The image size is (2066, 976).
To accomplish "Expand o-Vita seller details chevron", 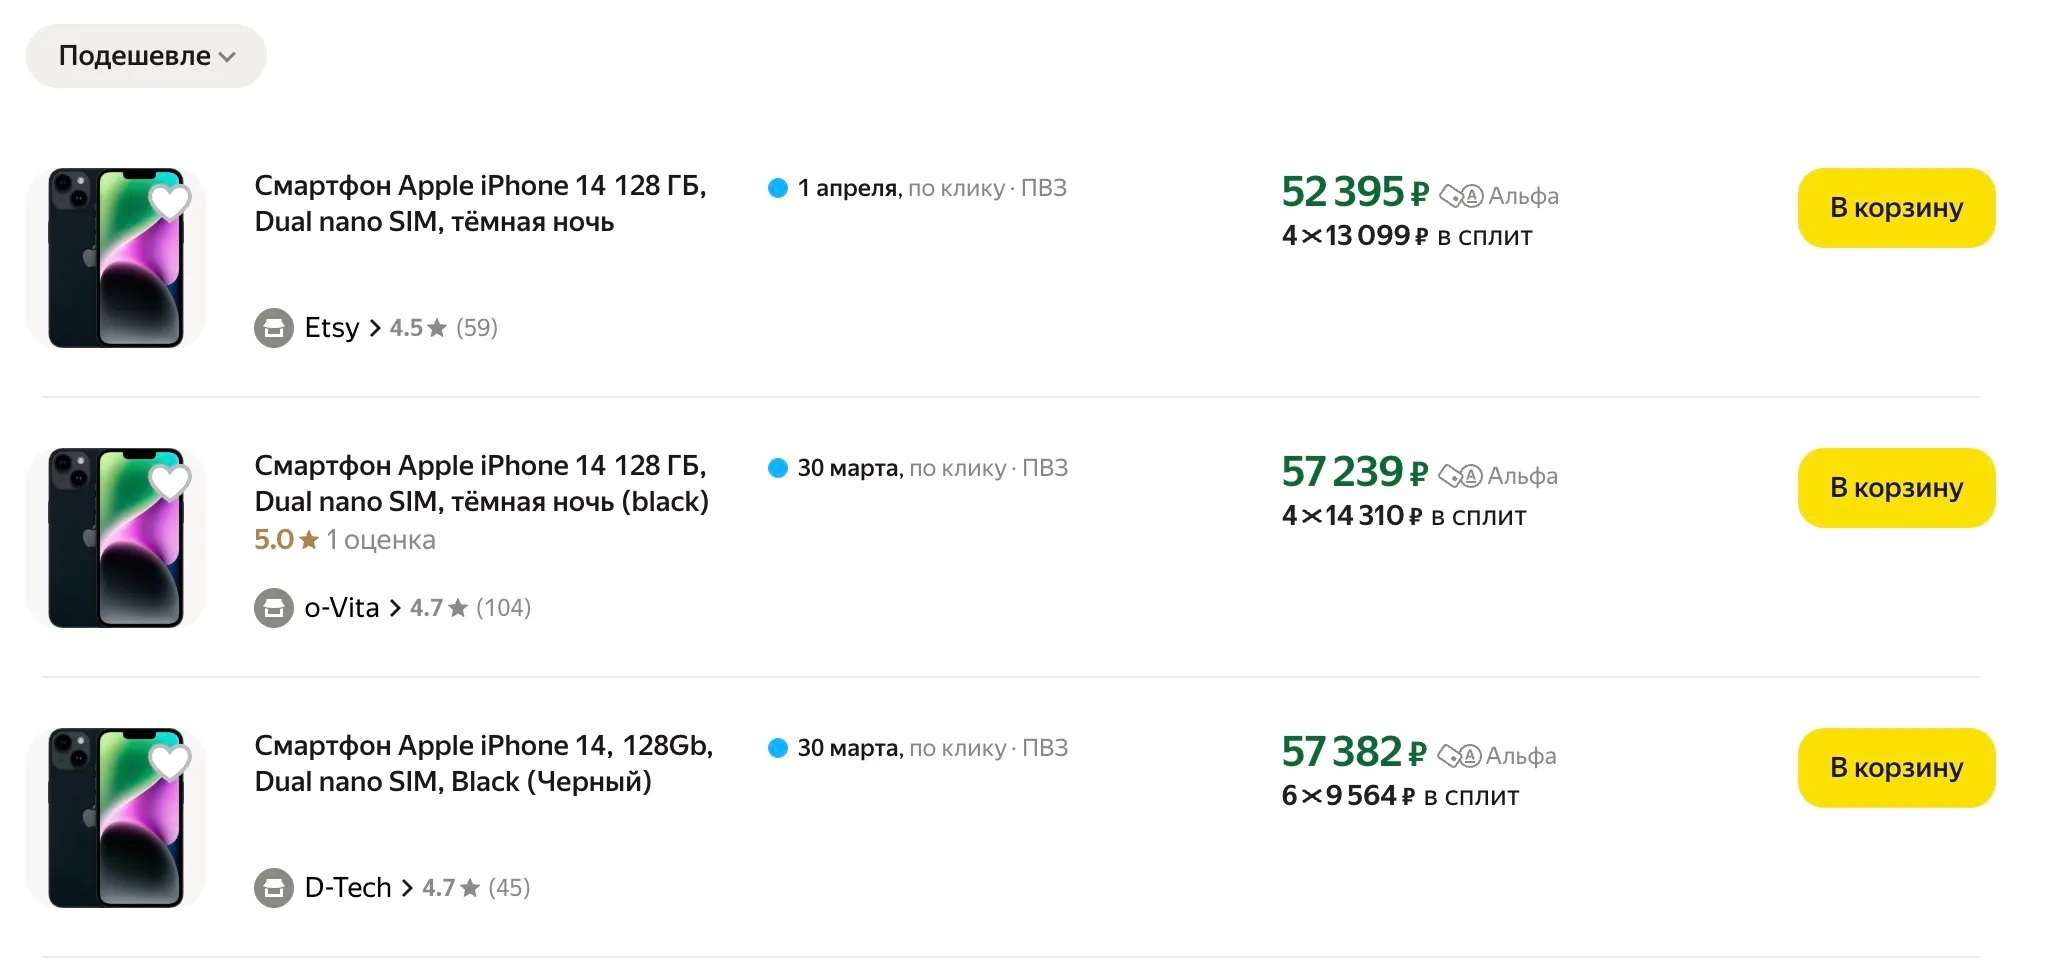I will pos(395,608).
